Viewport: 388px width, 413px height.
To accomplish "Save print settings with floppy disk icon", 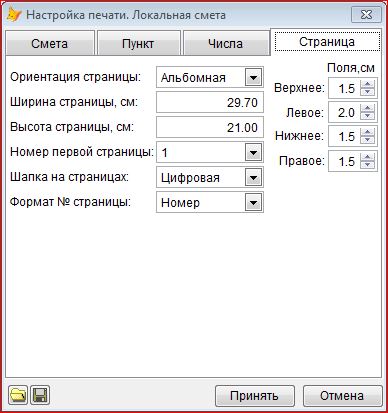I will [x=40, y=396].
